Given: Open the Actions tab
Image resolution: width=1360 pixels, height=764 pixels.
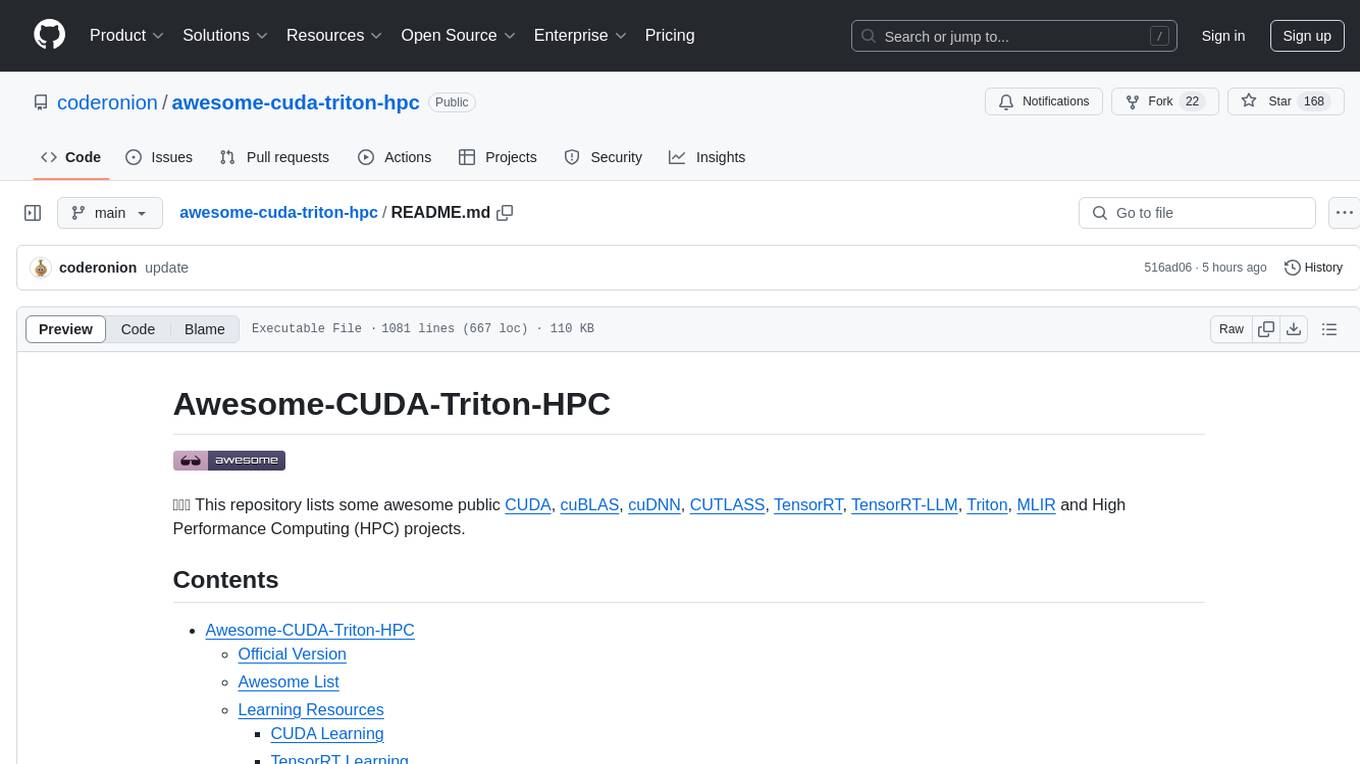Looking at the screenshot, I should 394,157.
